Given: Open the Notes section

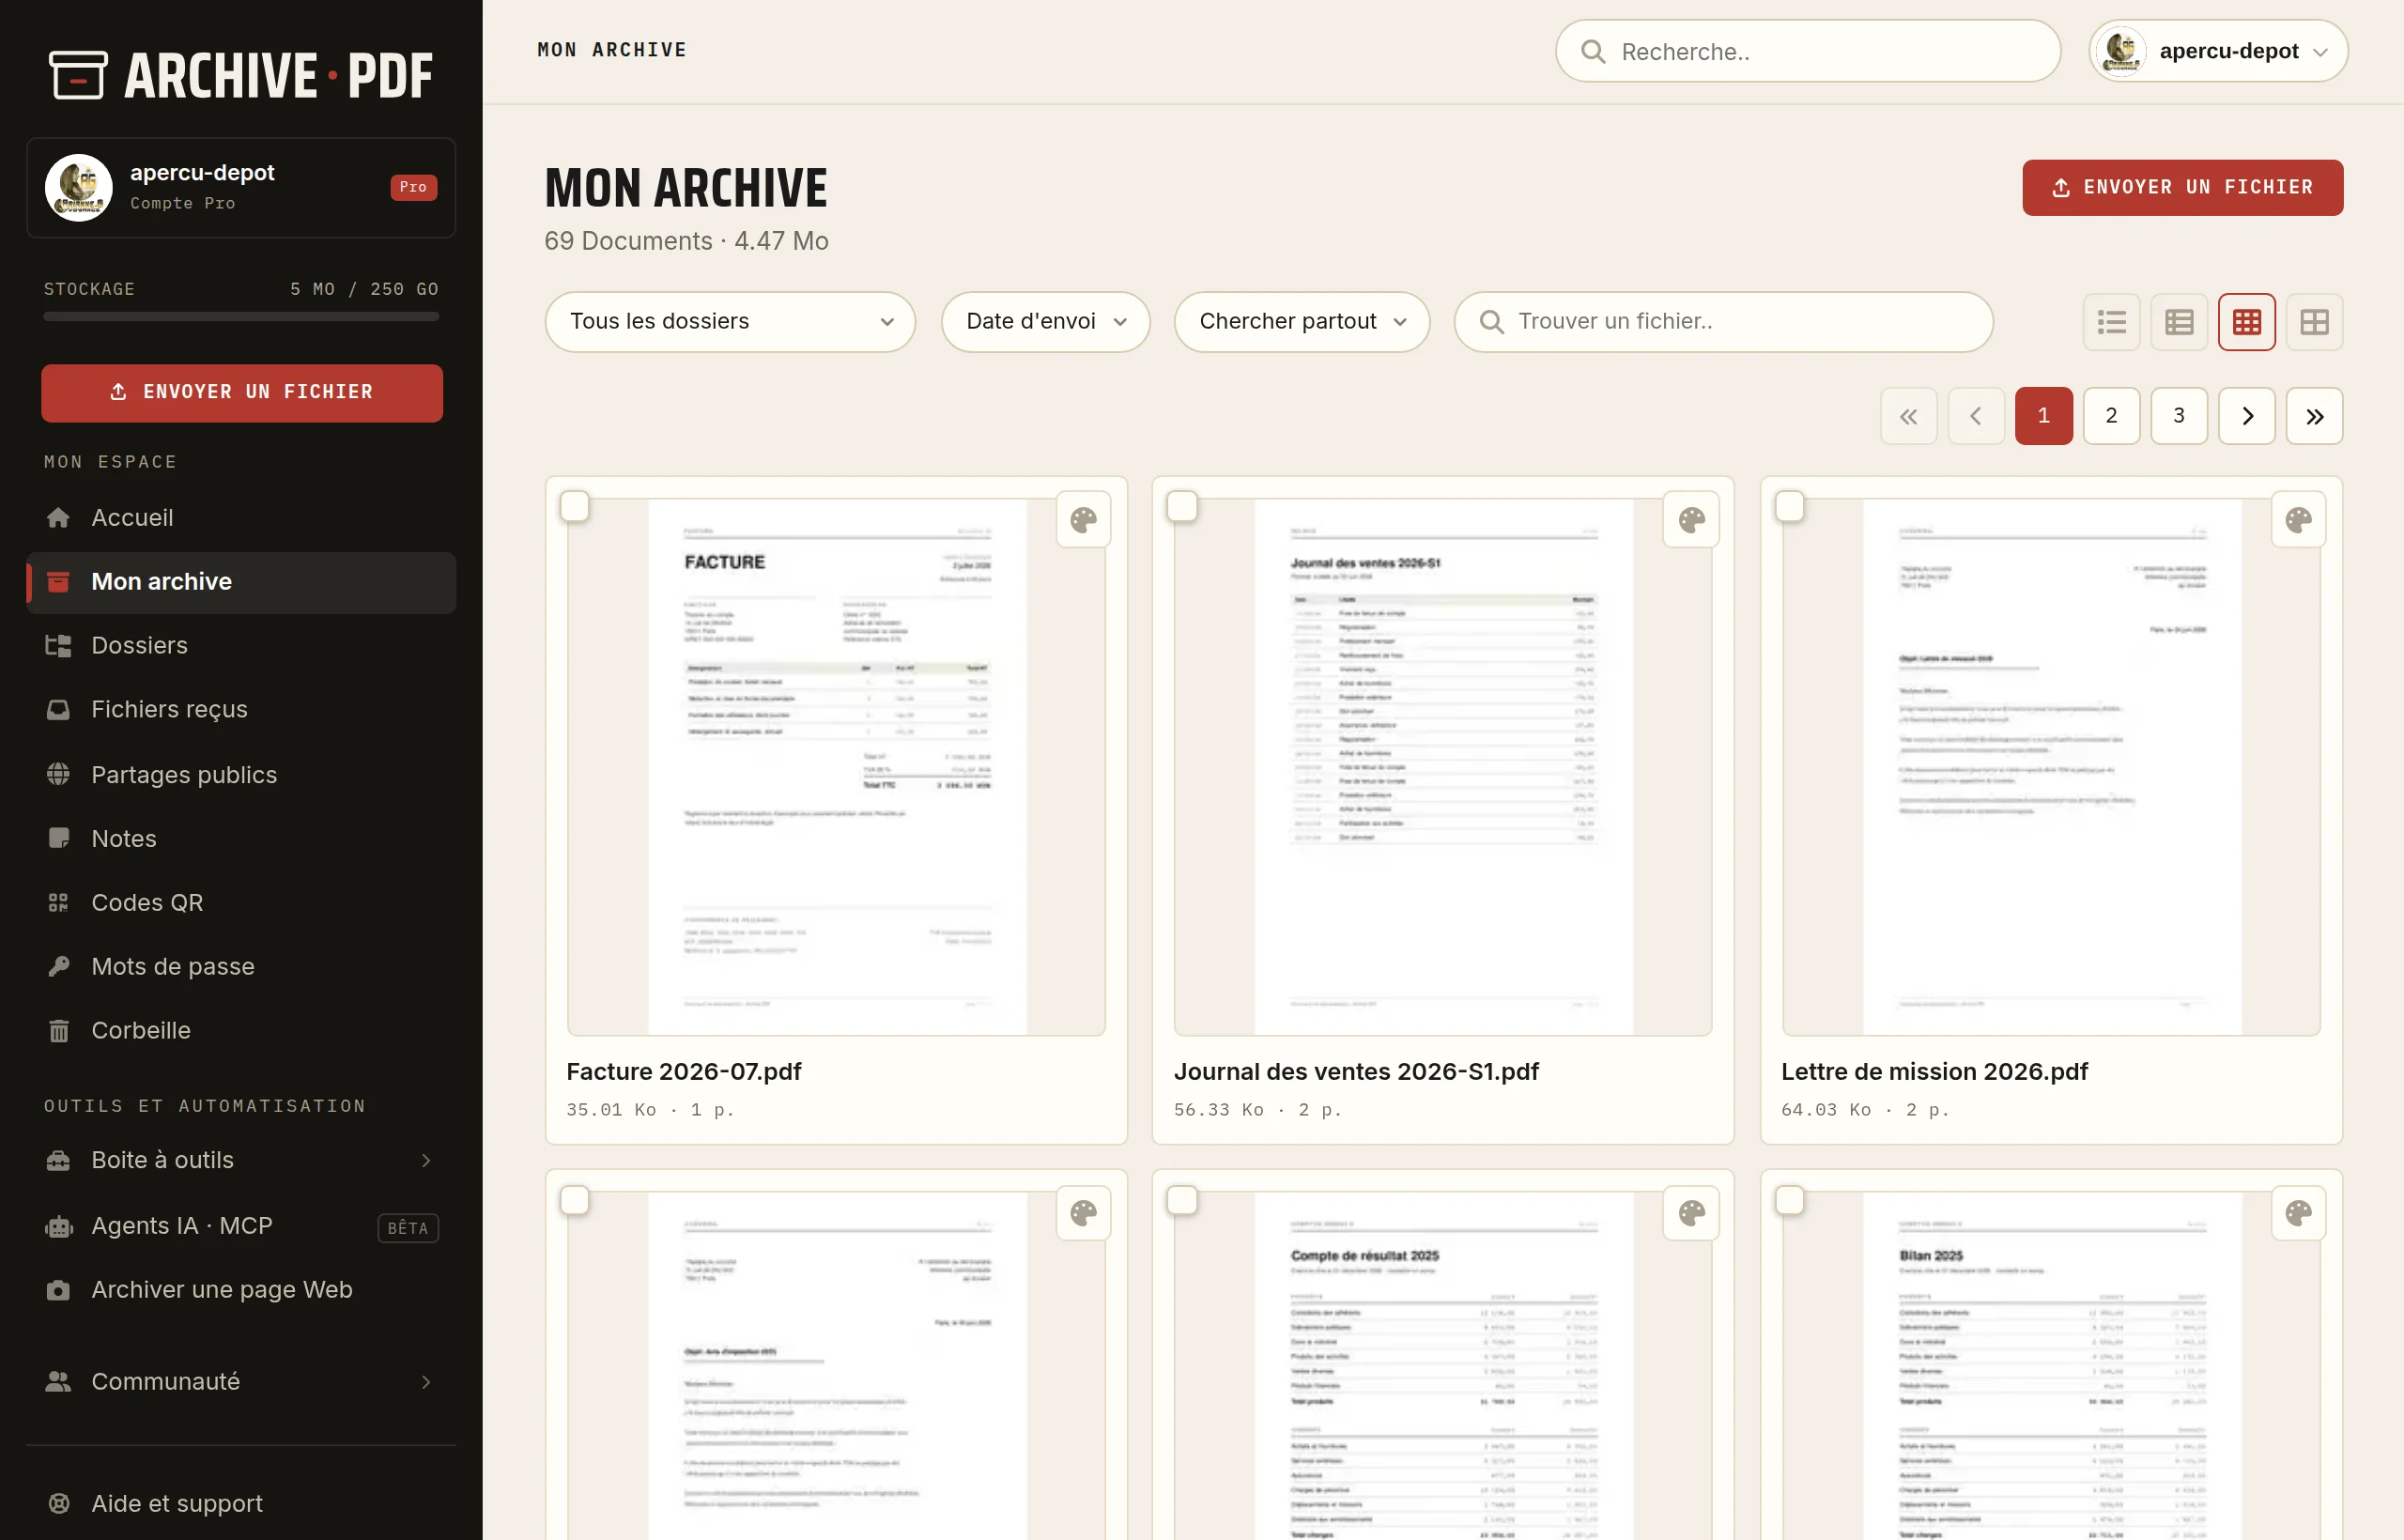Looking at the screenshot, I should click(x=241, y=838).
